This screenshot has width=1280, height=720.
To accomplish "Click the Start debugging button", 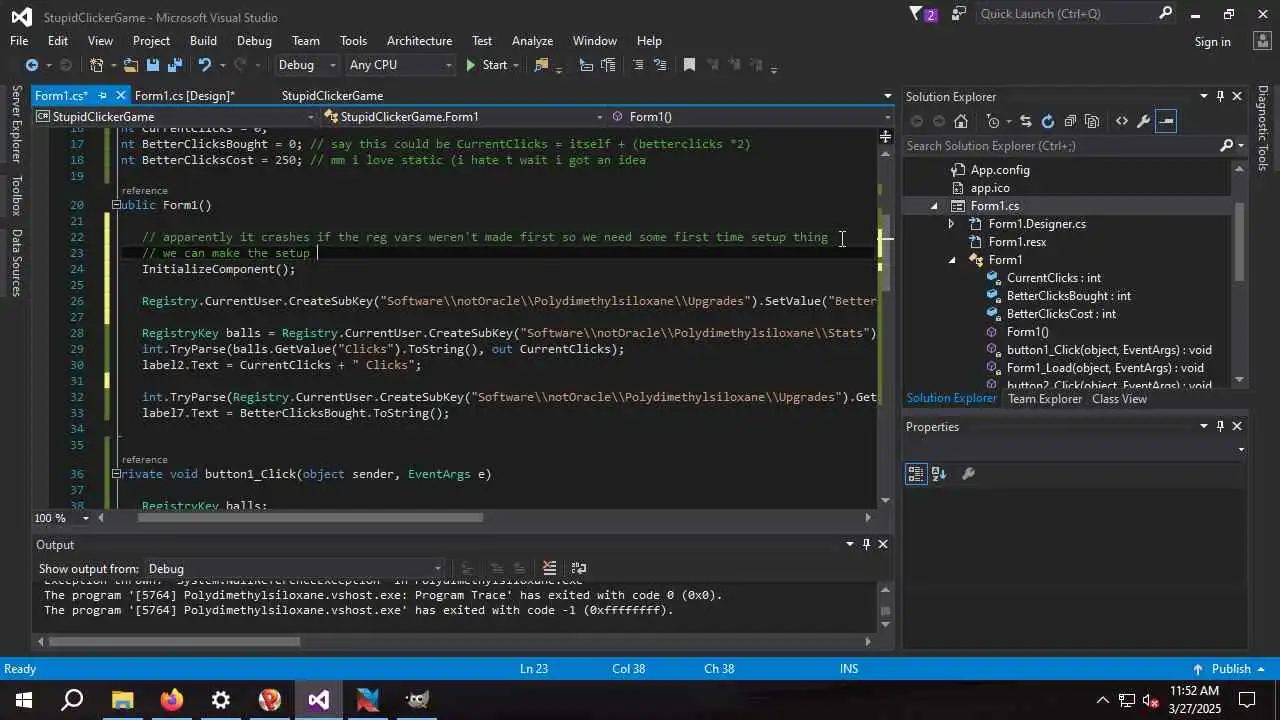I will pyautogui.click(x=486, y=65).
